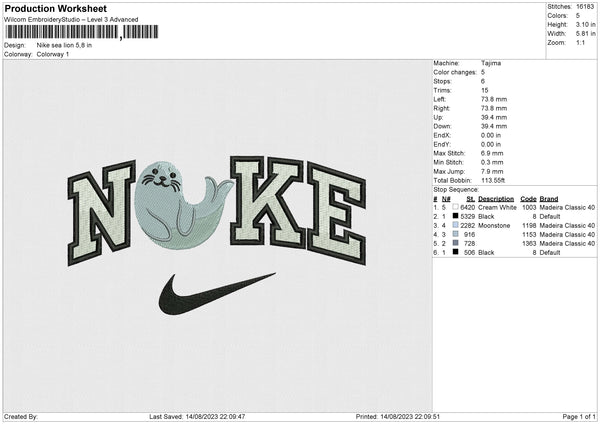Click the black swatch in stop row 2
Image resolution: width=600 pixels, height=424 pixels.
click(x=455, y=216)
